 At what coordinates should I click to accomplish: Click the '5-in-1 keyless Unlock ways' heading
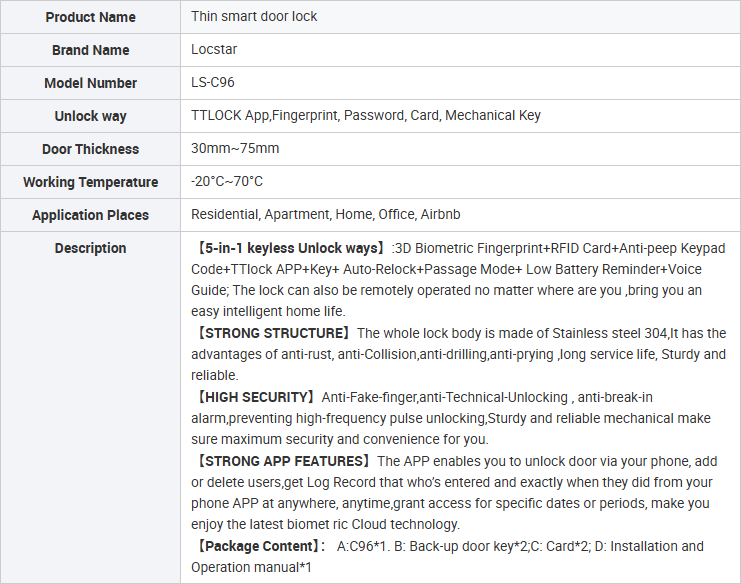[x=291, y=248]
